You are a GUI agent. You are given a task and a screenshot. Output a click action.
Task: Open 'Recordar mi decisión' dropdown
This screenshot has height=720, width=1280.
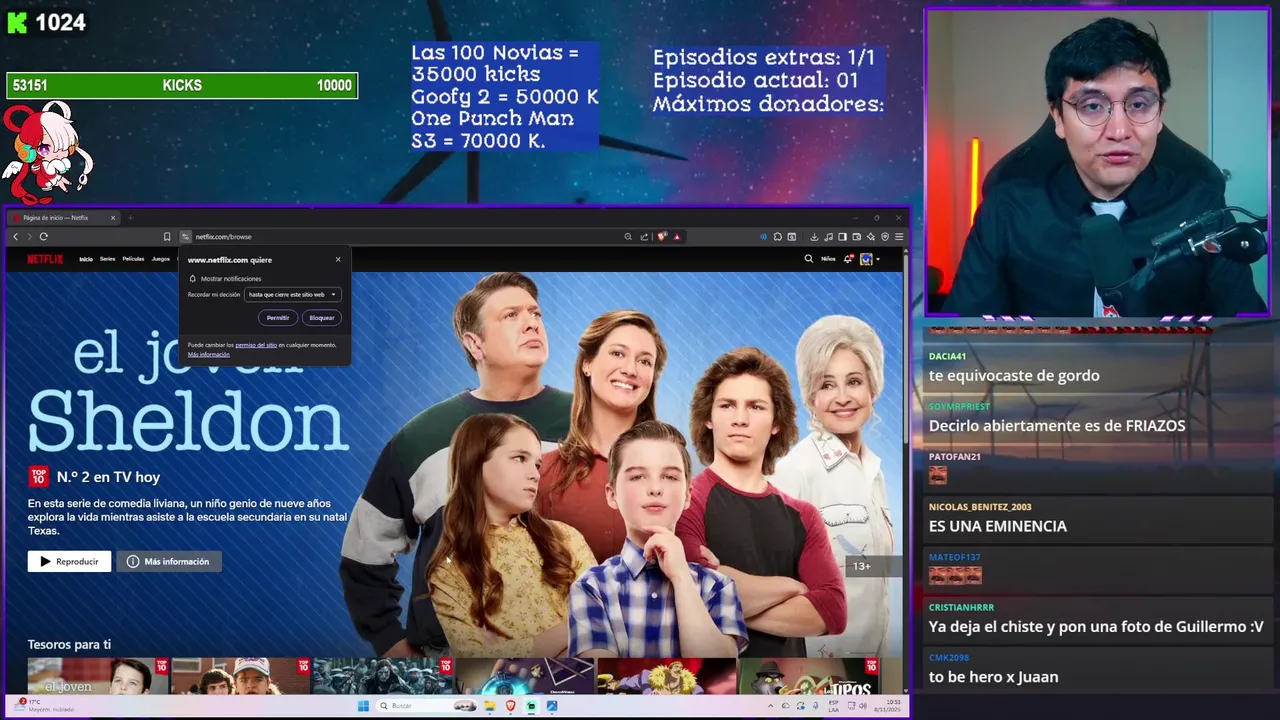[293, 294]
